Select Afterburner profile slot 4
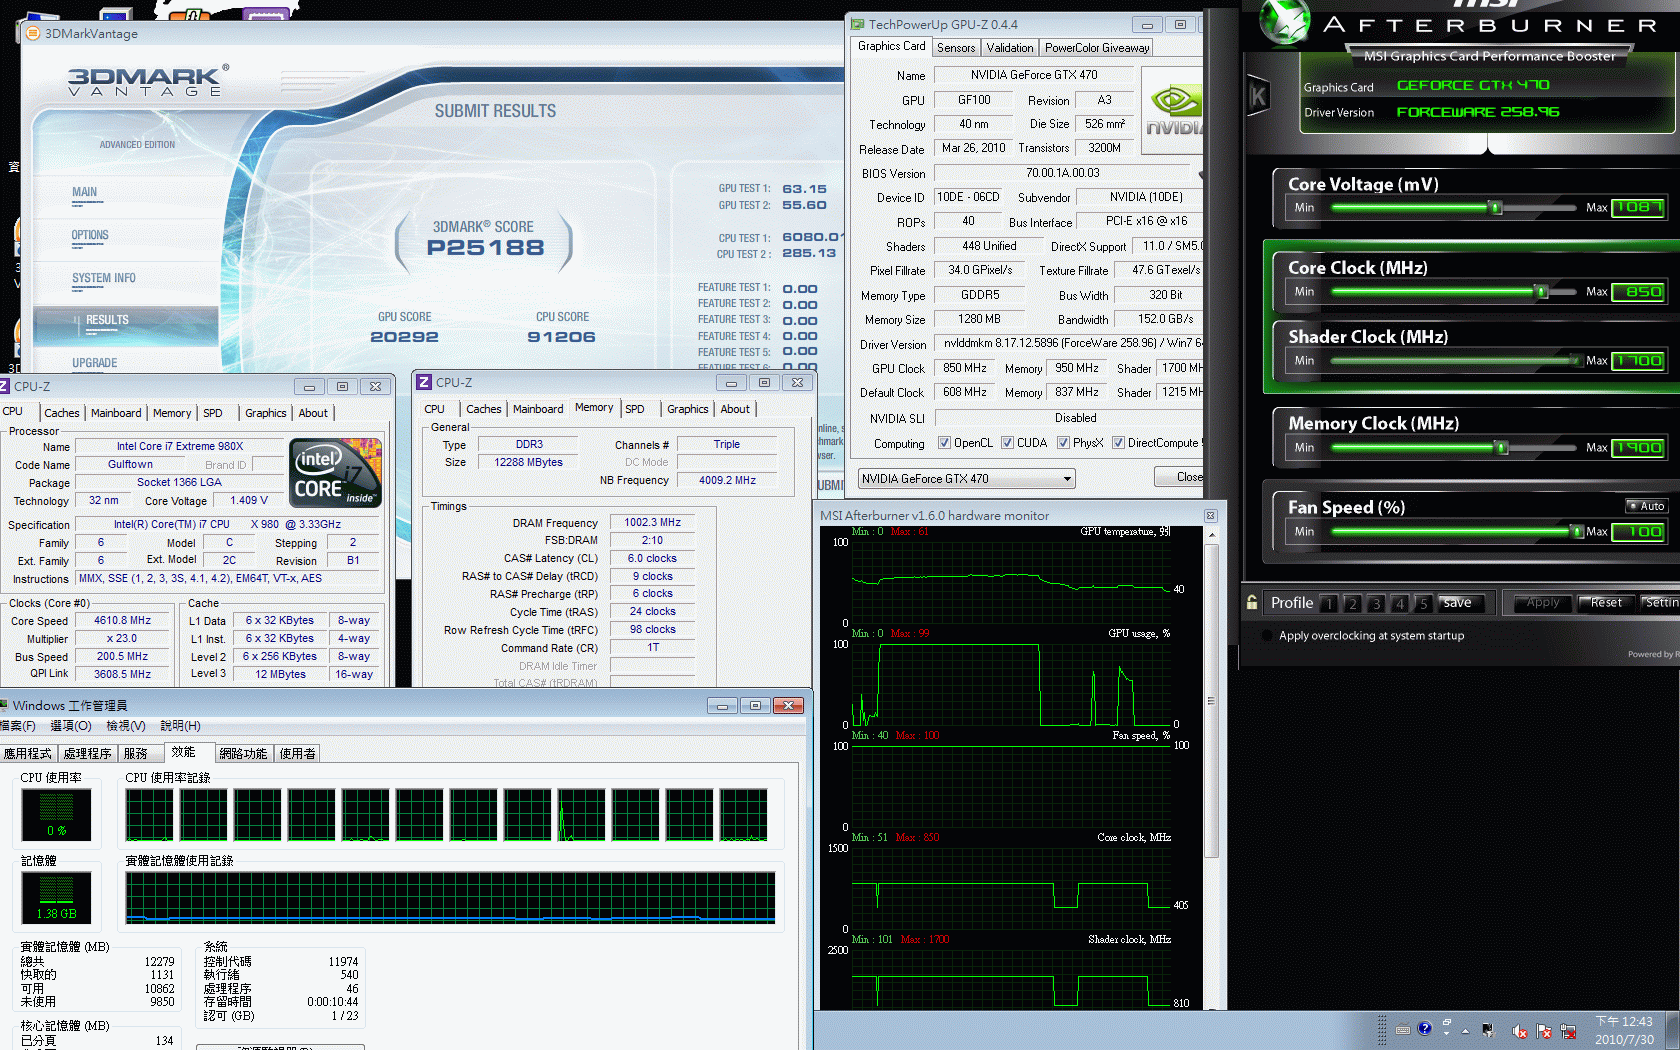The image size is (1680, 1050). 1400,603
